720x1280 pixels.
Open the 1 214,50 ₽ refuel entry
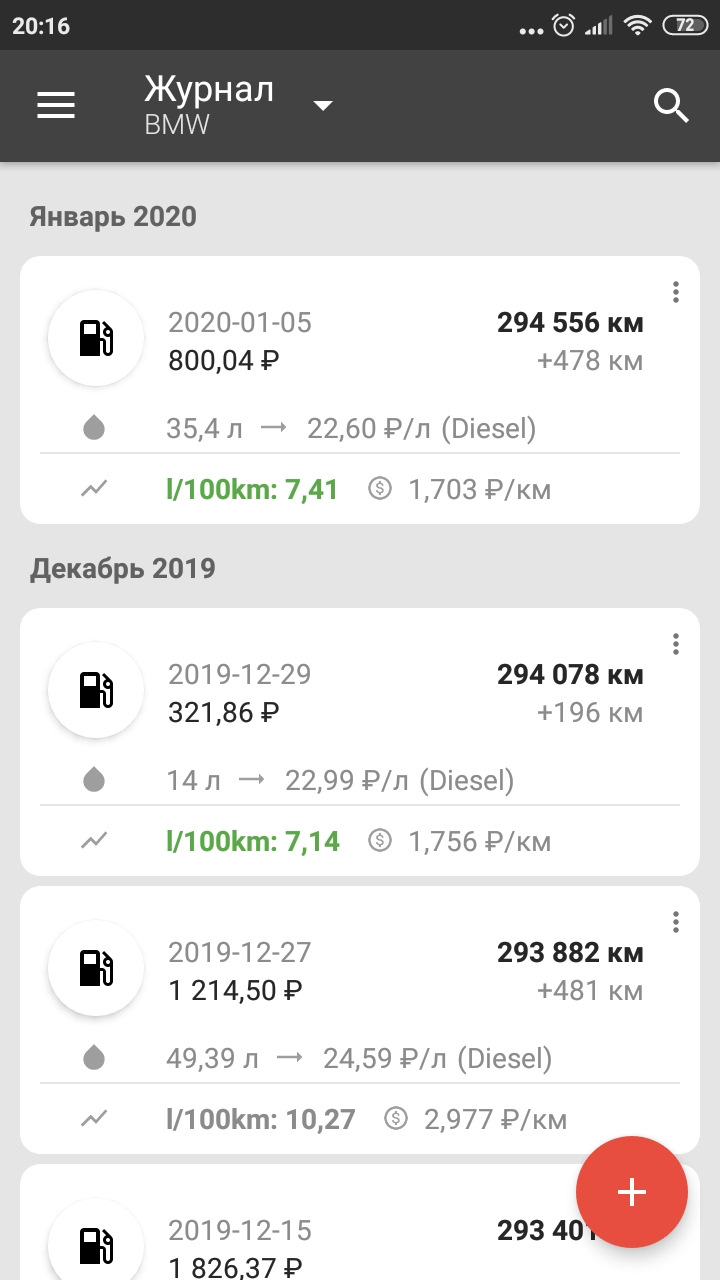point(236,990)
